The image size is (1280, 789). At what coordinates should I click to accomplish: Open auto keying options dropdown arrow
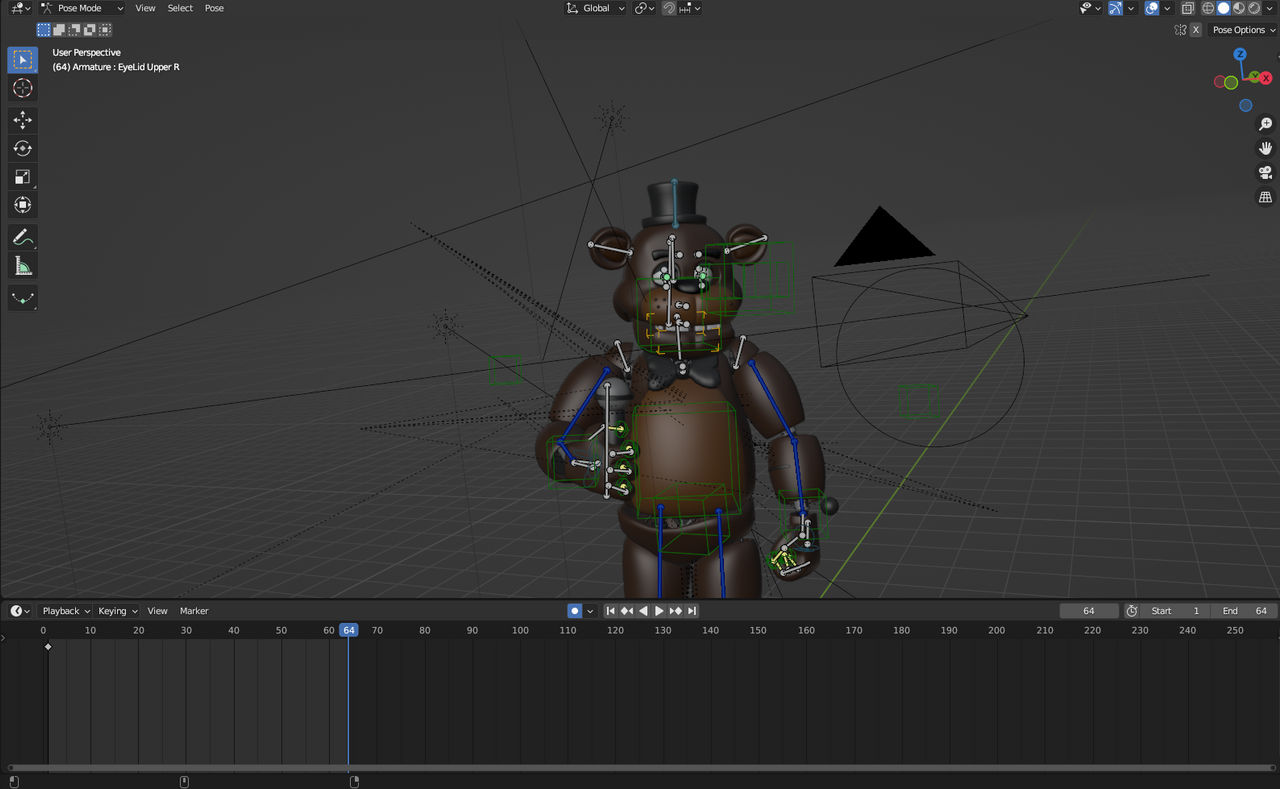pyautogui.click(x=590, y=611)
